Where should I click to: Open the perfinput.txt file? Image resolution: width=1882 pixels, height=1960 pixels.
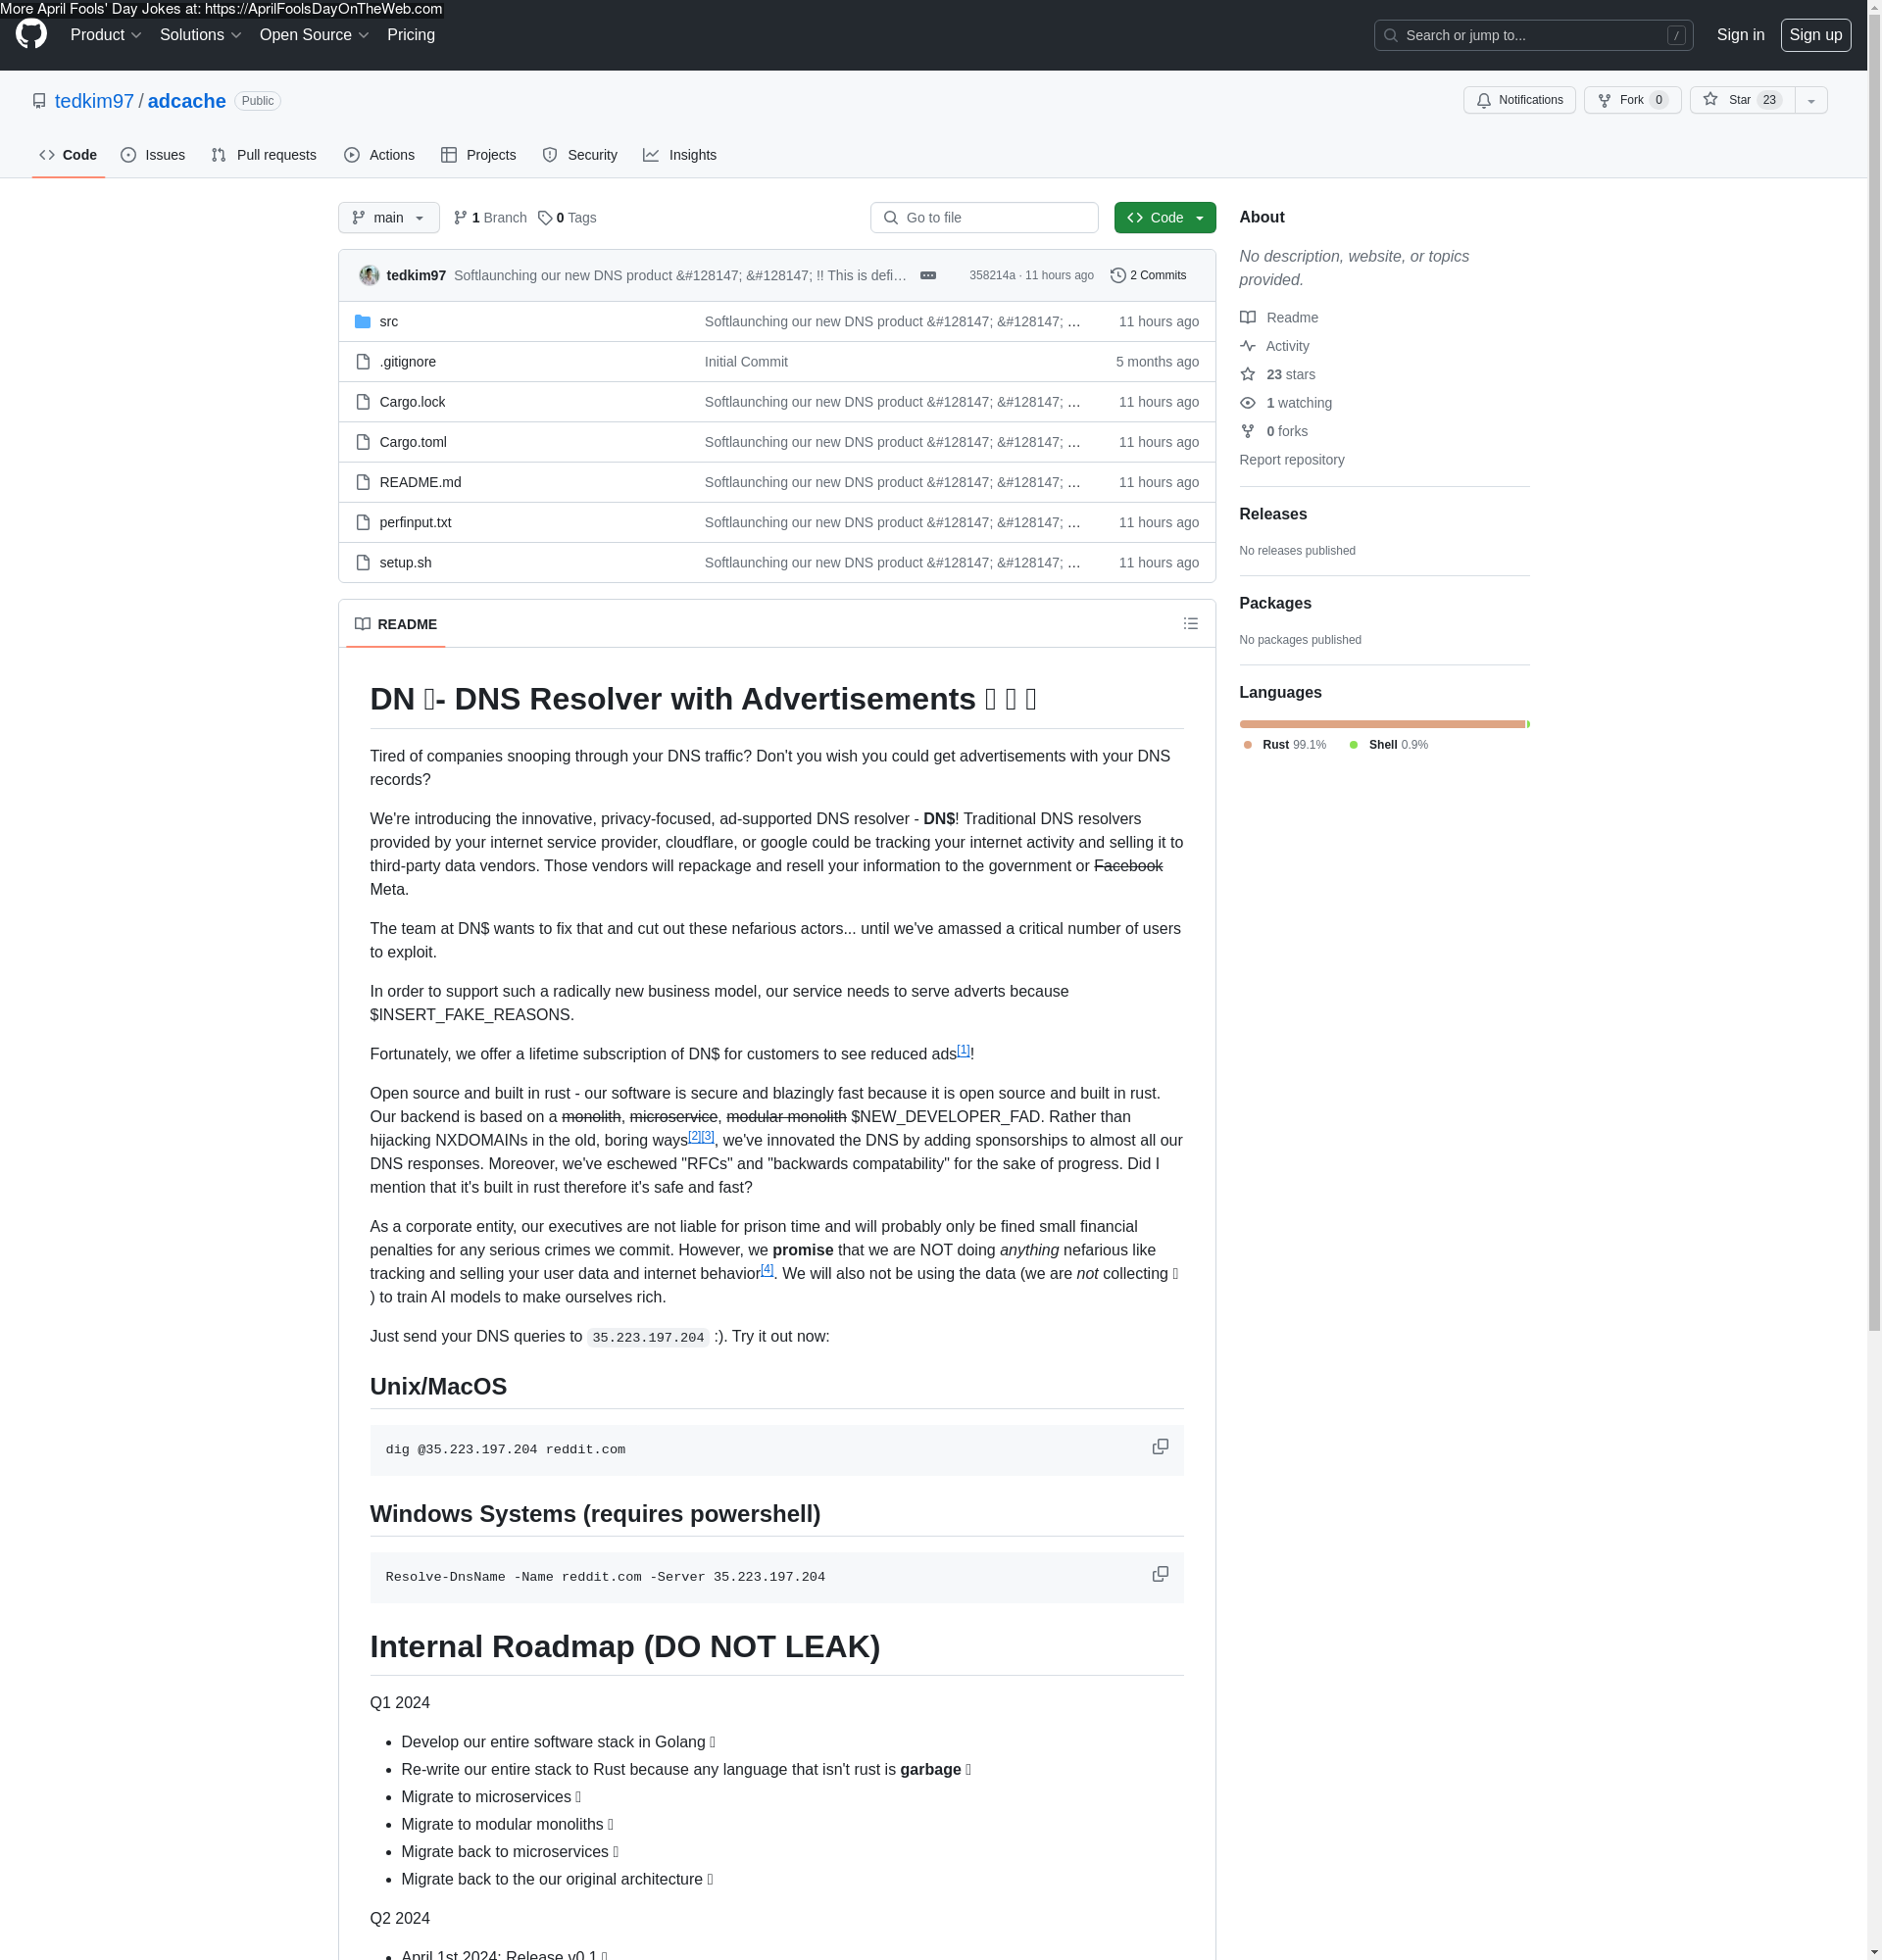pyautogui.click(x=415, y=522)
